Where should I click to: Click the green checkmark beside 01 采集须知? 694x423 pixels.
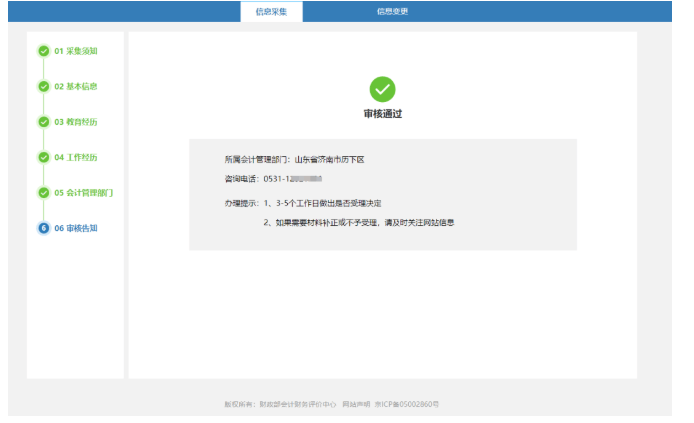(43, 51)
